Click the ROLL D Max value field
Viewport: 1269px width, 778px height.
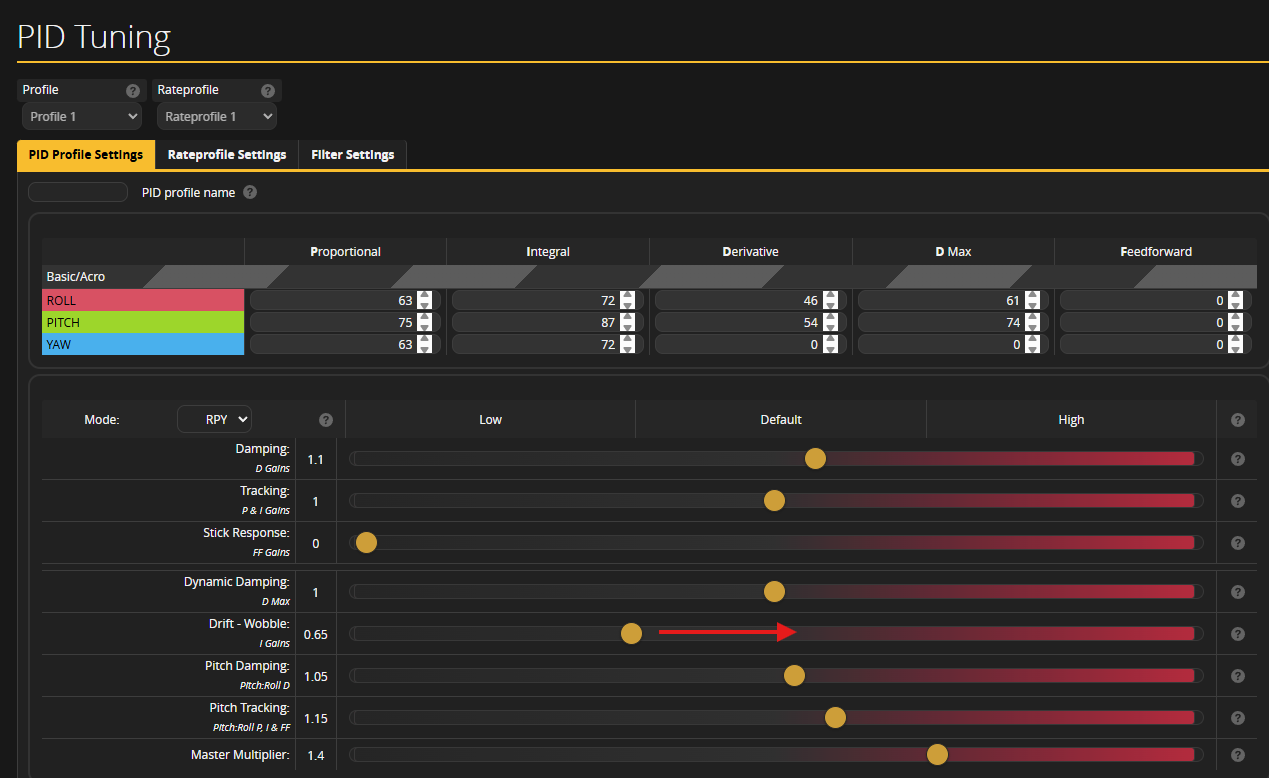(x=953, y=300)
